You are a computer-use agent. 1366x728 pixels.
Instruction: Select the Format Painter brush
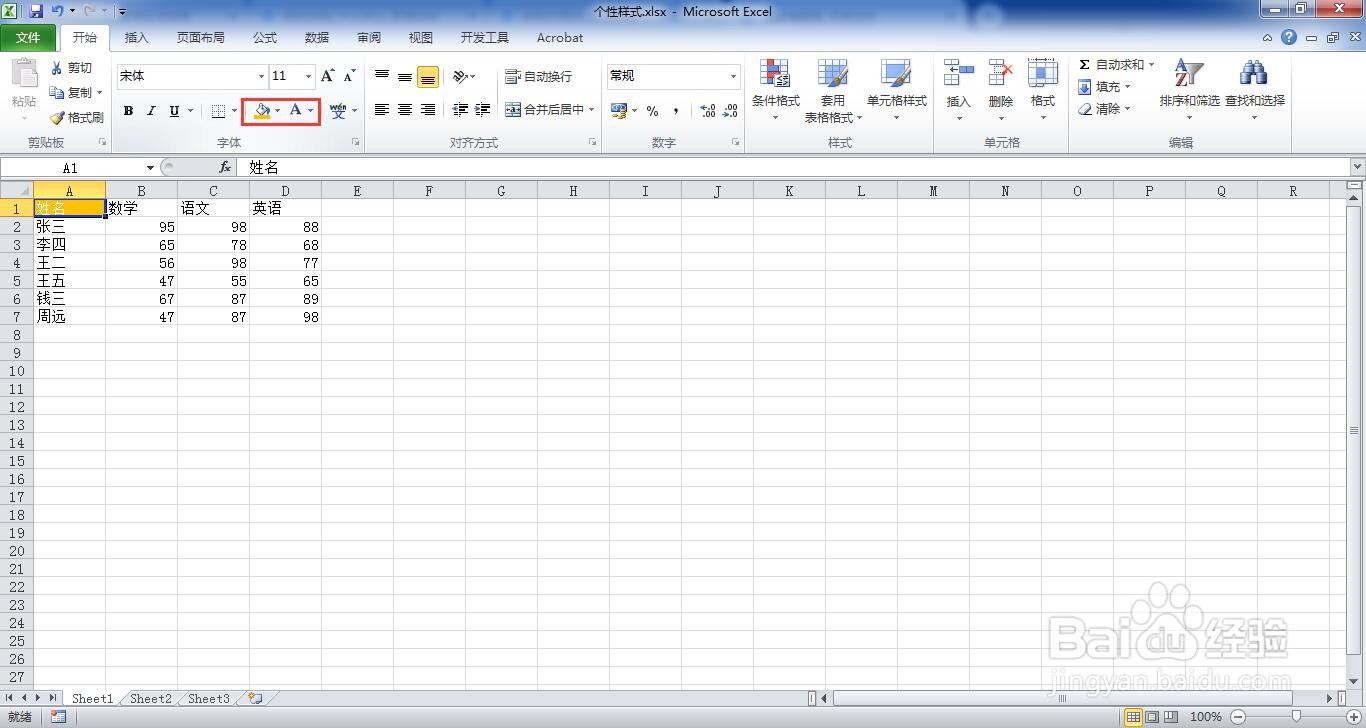point(57,117)
